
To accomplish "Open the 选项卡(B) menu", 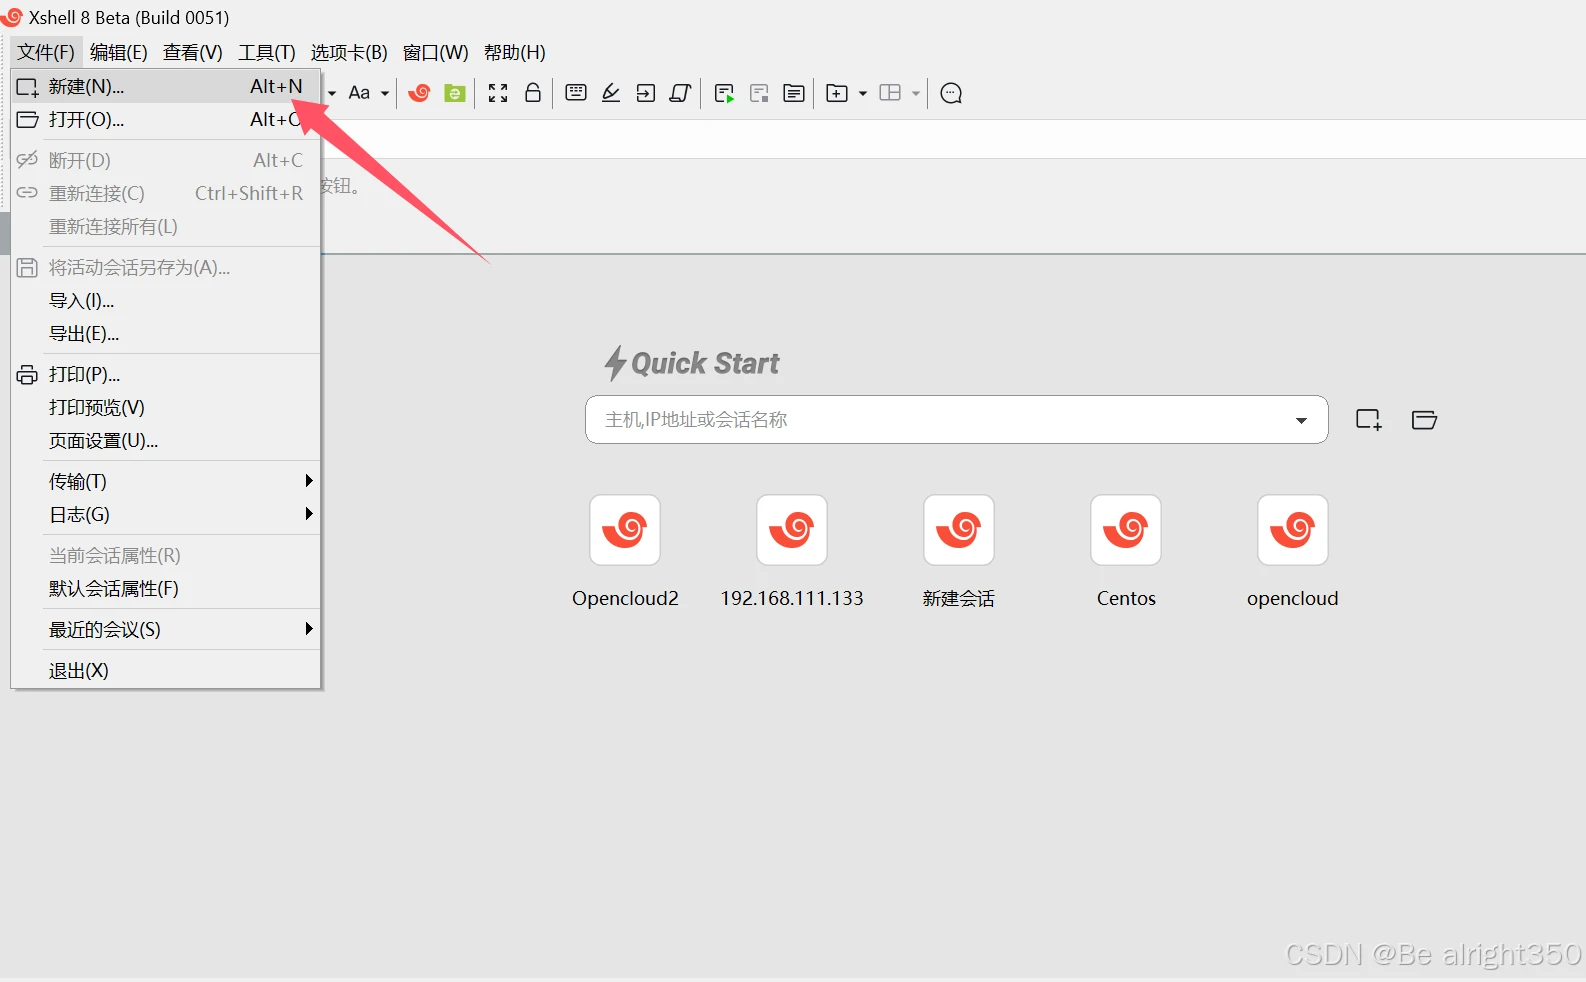I will [x=349, y=52].
